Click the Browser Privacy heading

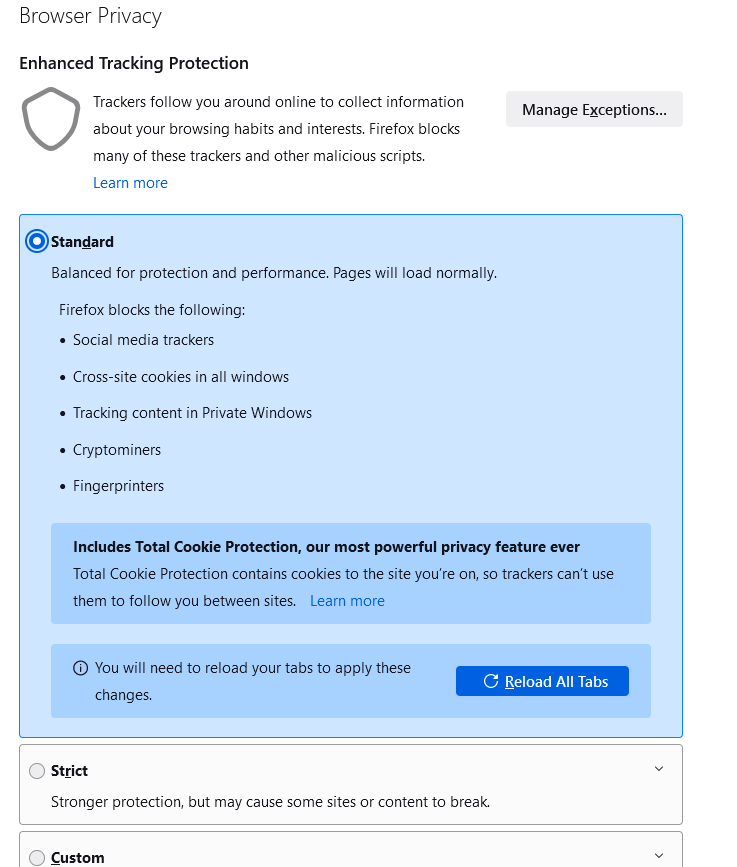pos(90,17)
